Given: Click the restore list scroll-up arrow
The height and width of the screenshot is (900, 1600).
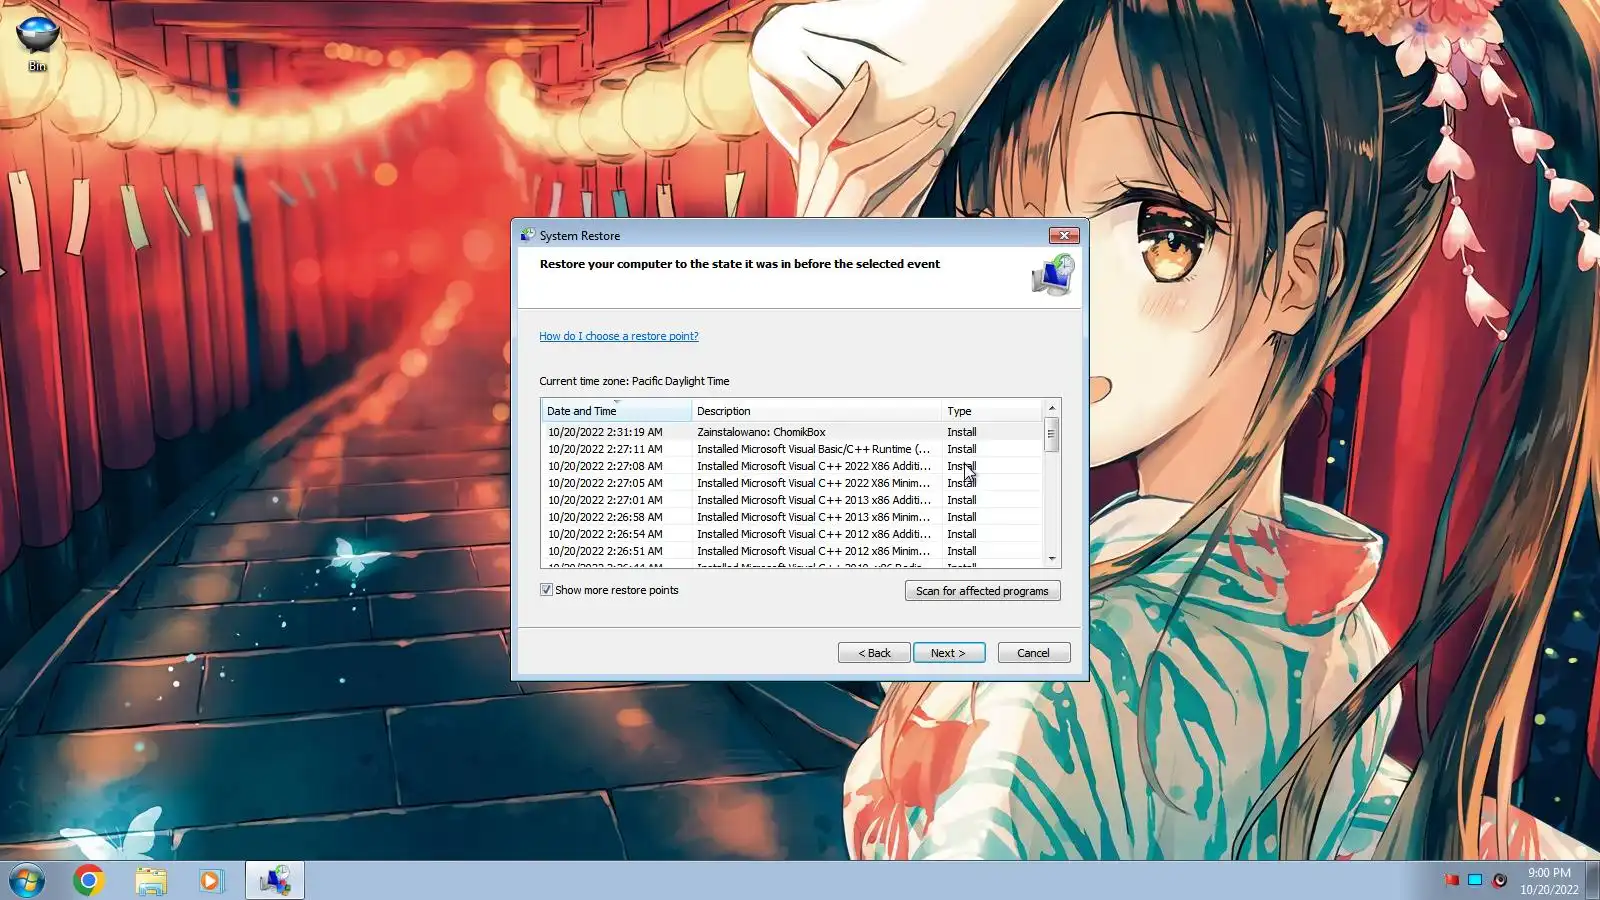Looking at the screenshot, I should coord(1051,408).
